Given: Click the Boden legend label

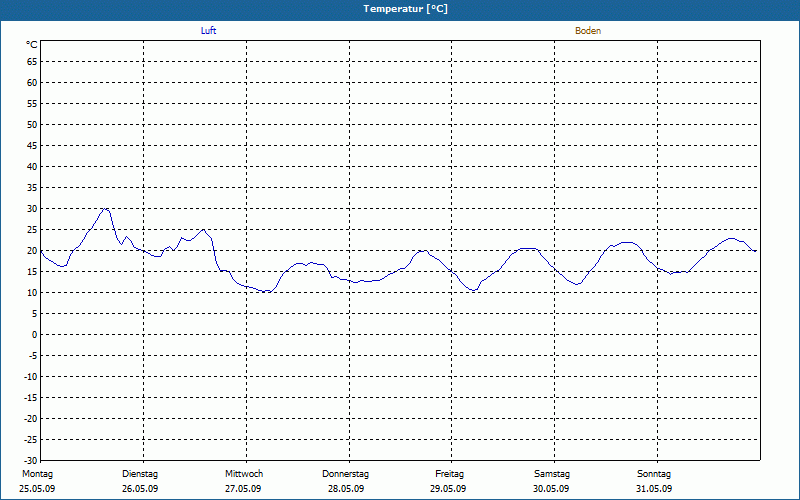Looking at the screenshot, I should 588,31.
